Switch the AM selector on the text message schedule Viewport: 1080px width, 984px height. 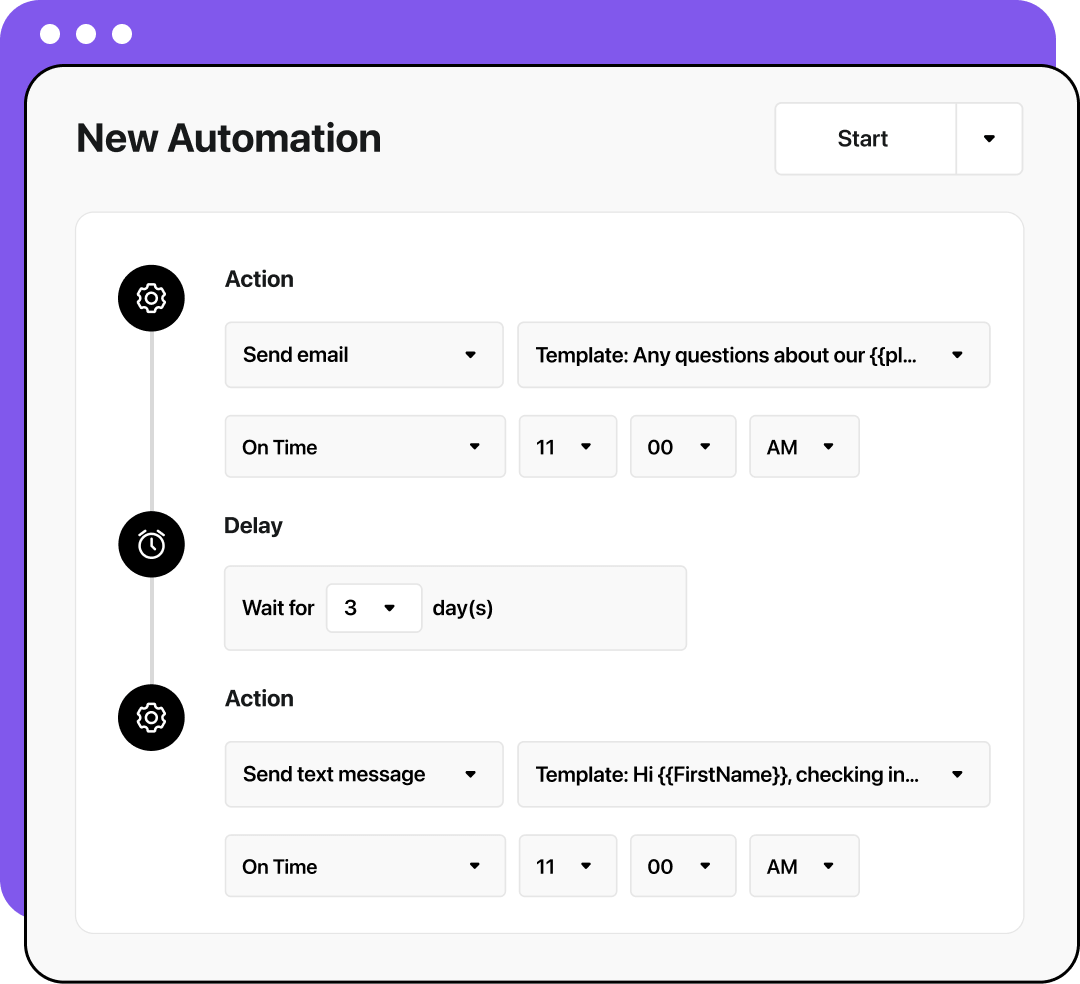click(x=803, y=865)
